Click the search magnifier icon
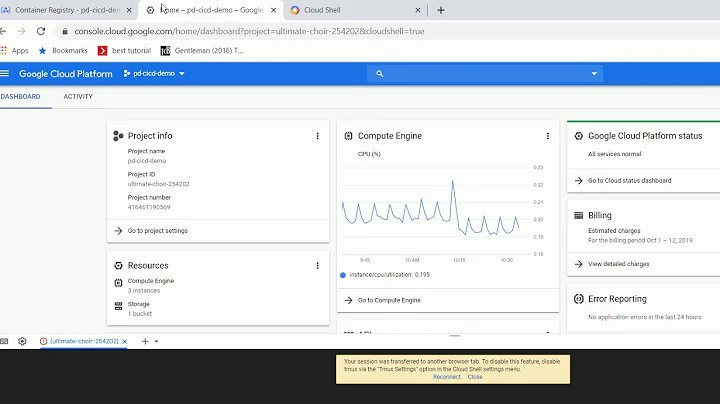The height and width of the screenshot is (404, 720). click(x=379, y=73)
